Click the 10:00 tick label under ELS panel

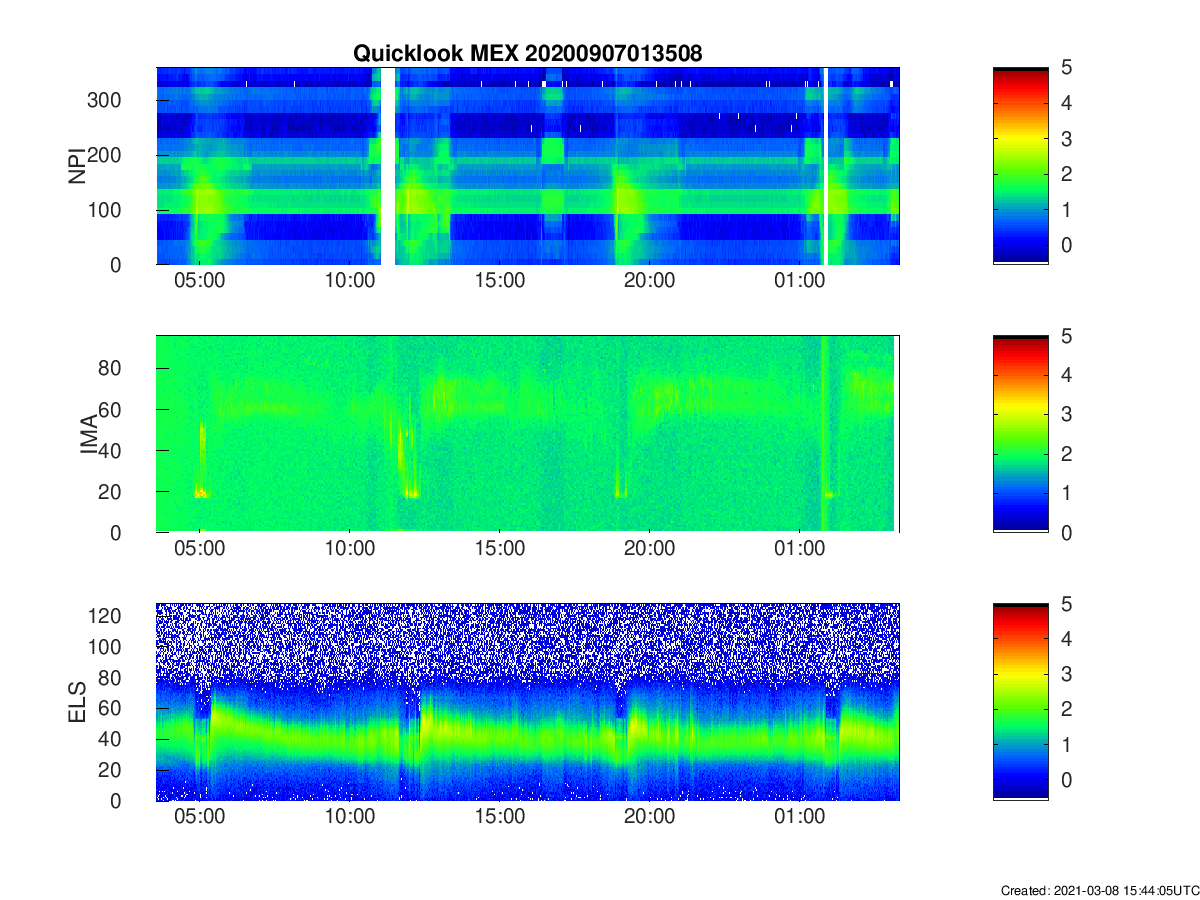click(x=350, y=817)
